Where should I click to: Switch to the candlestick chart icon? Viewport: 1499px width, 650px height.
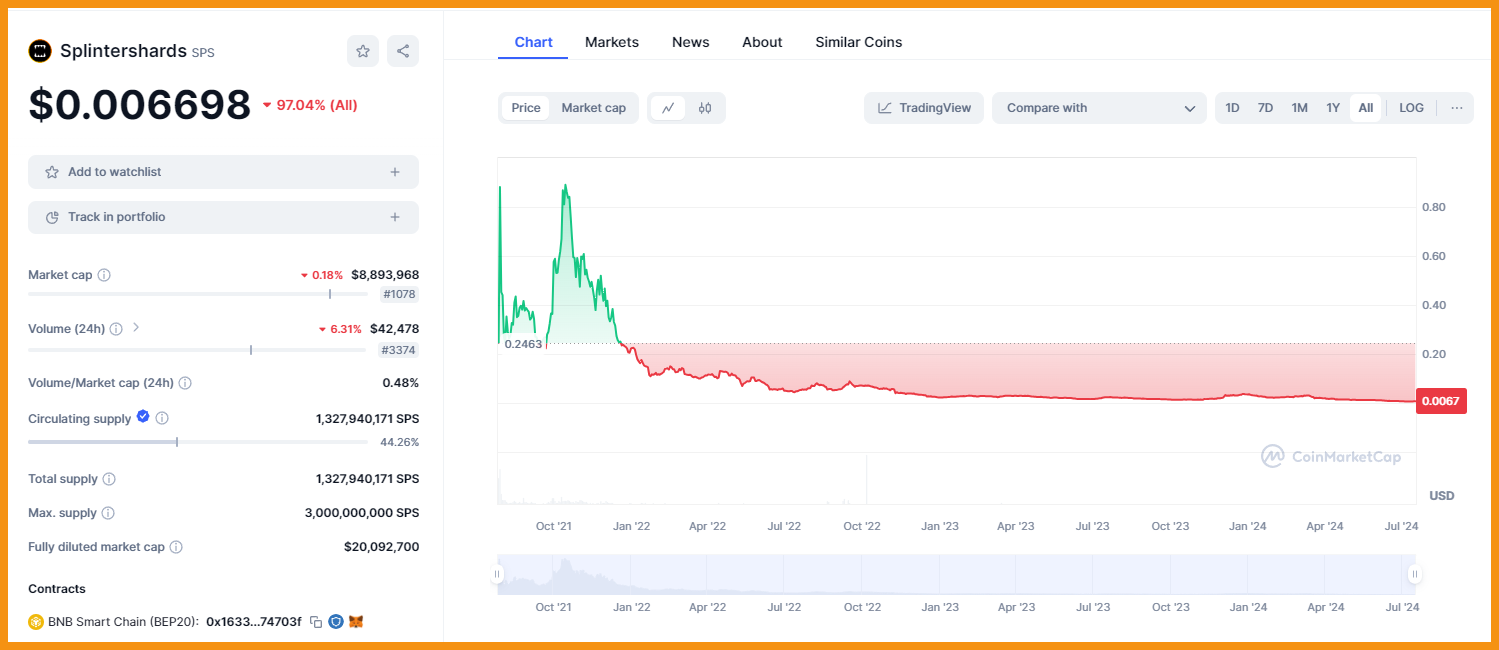[x=705, y=108]
